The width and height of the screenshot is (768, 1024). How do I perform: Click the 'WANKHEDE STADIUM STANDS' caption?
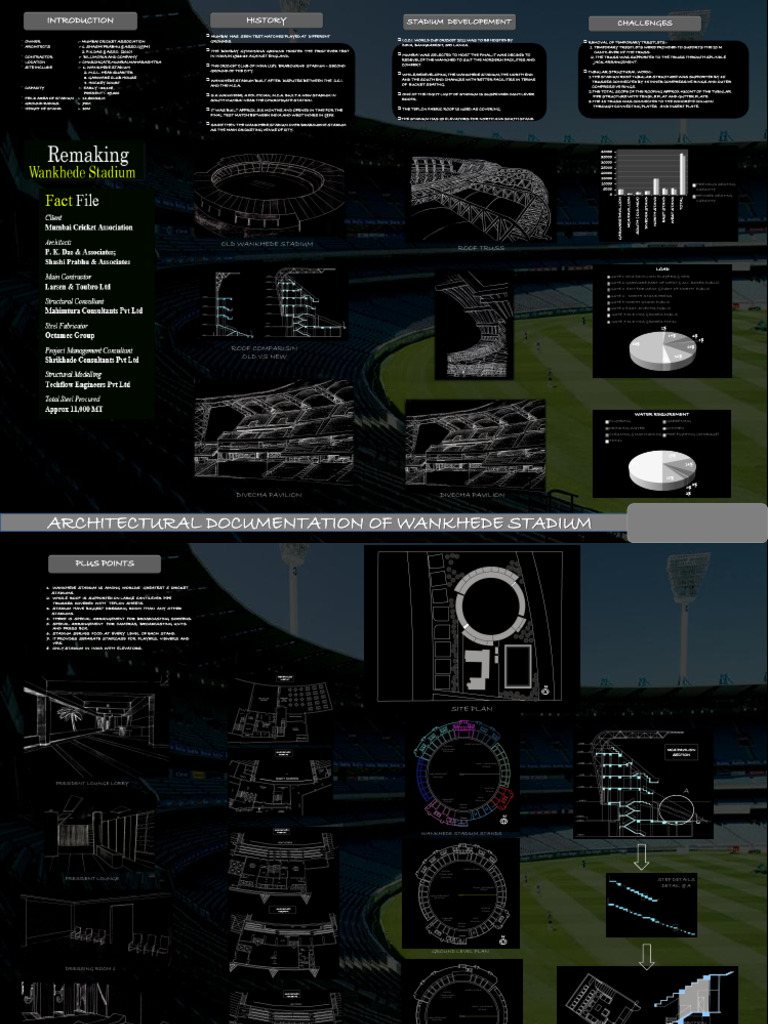point(462,834)
